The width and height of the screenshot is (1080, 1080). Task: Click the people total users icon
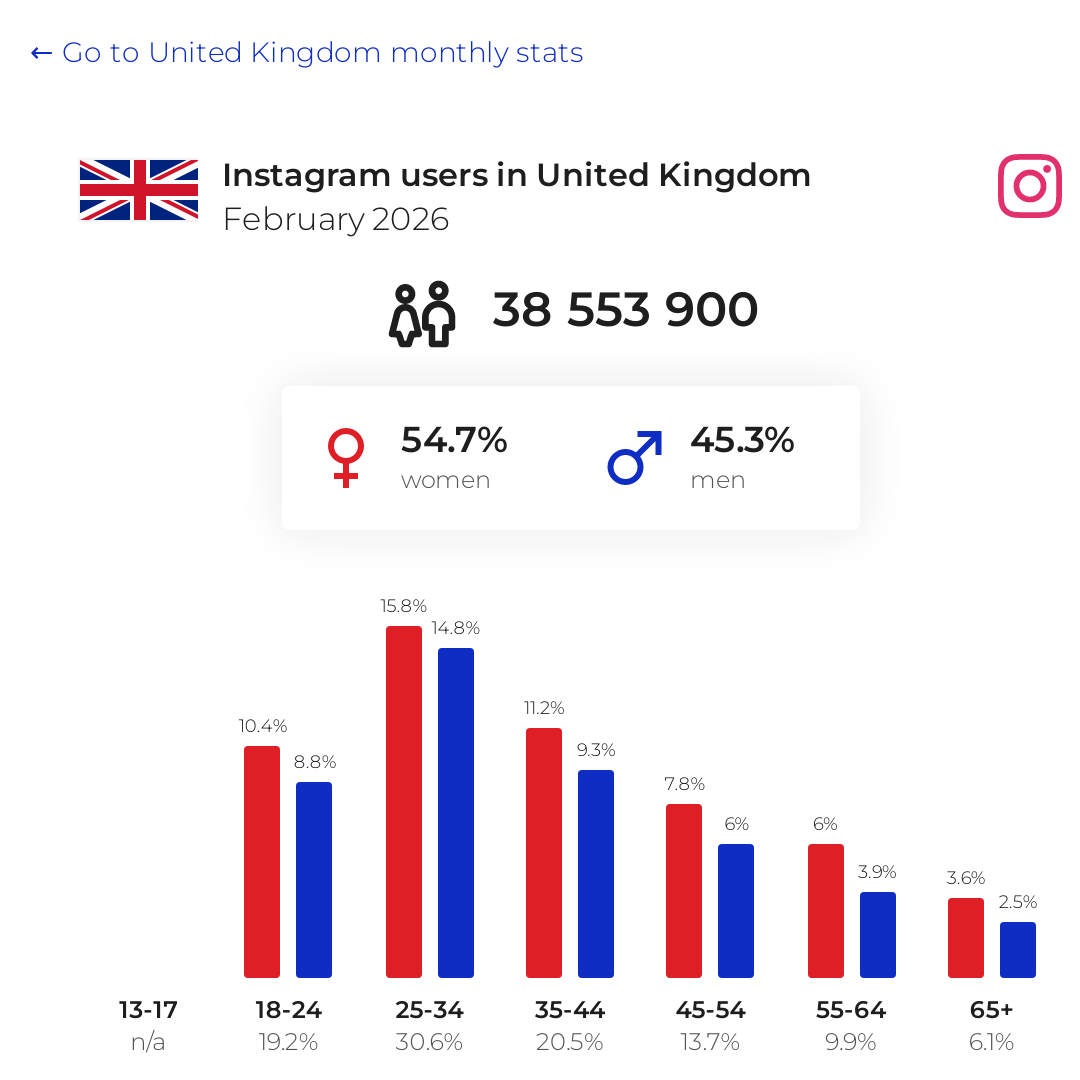422,314
